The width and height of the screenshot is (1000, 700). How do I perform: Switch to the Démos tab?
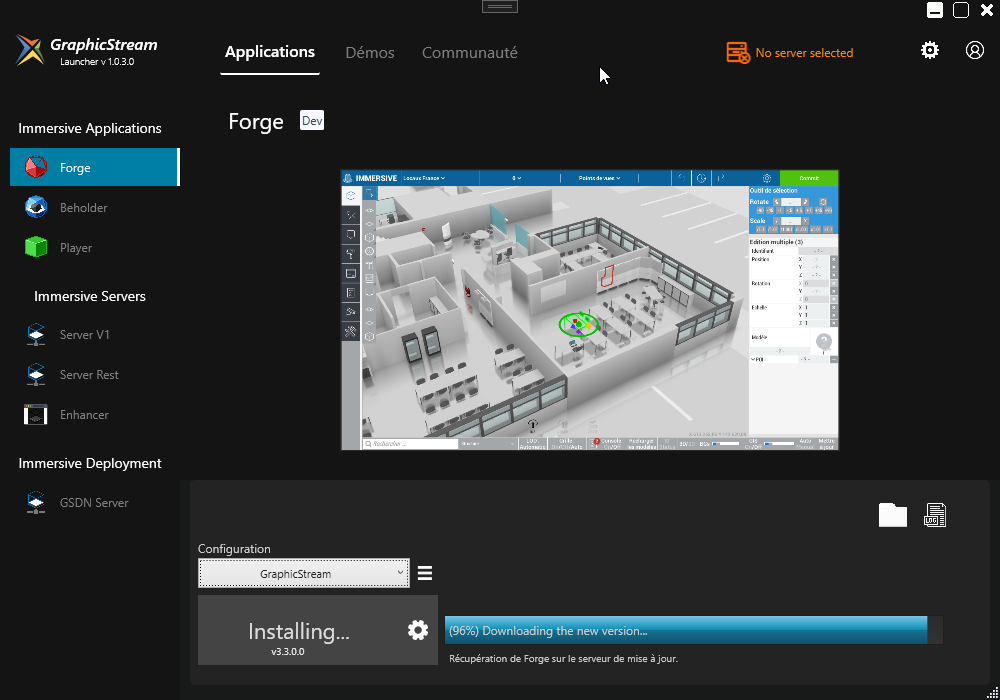coord(370,52)
